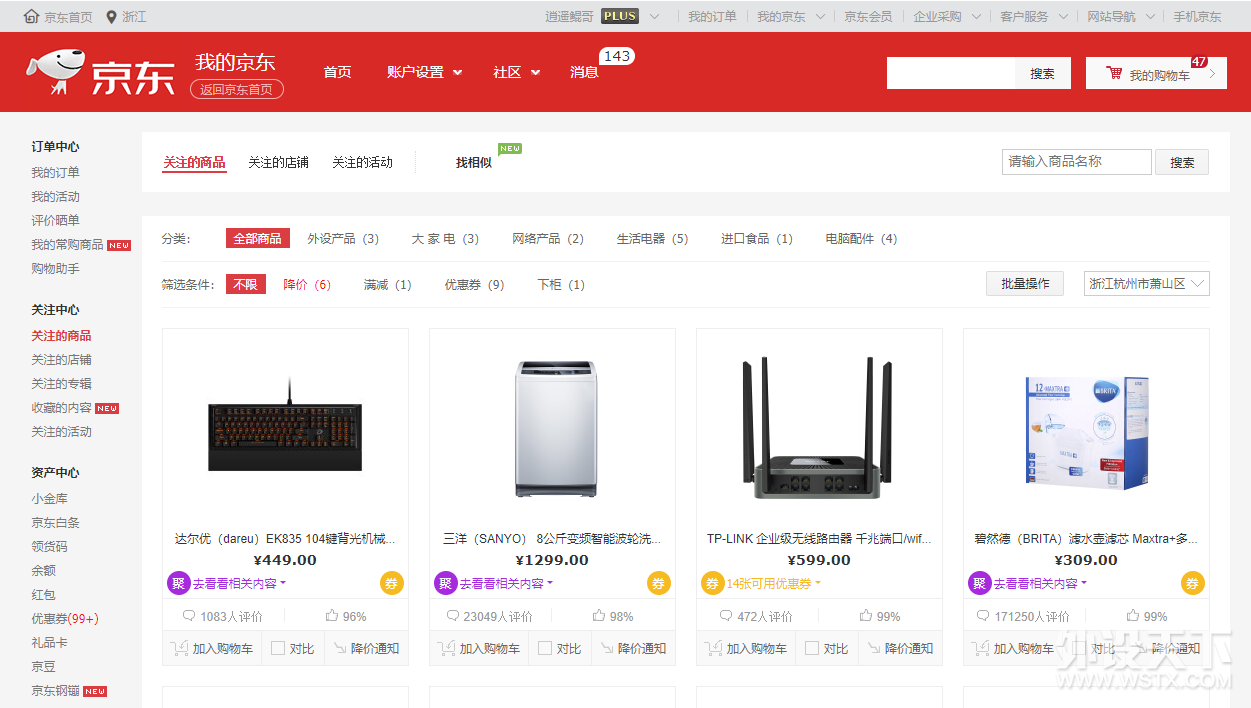Click the cart icon in SANYO 加入购物车
The image size is (1251, 708).
[447, 648]
